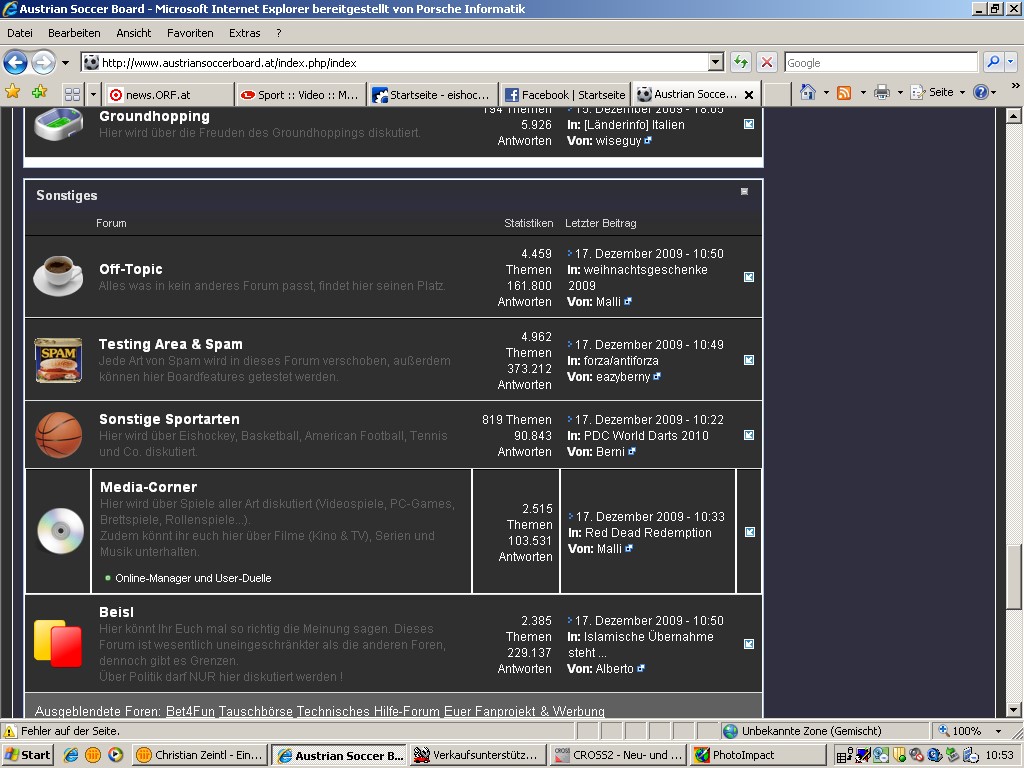Image resolution: width=1024 pixels, height=768 pixels.
Task: Switch to the news.ORF.at tab
Action: click(168, 95)
